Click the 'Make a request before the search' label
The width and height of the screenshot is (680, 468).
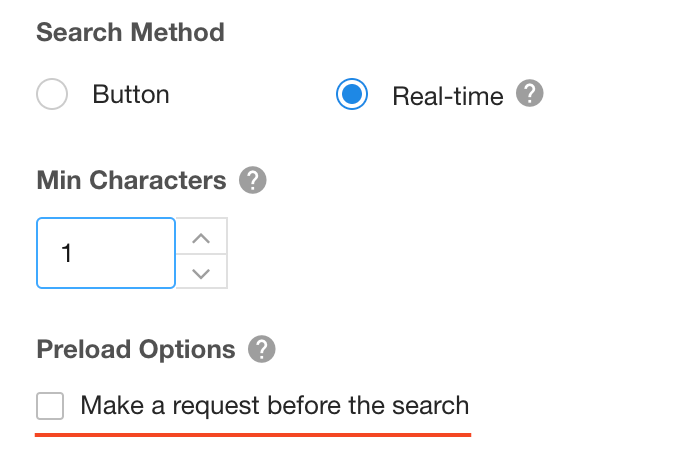(275, 406)
